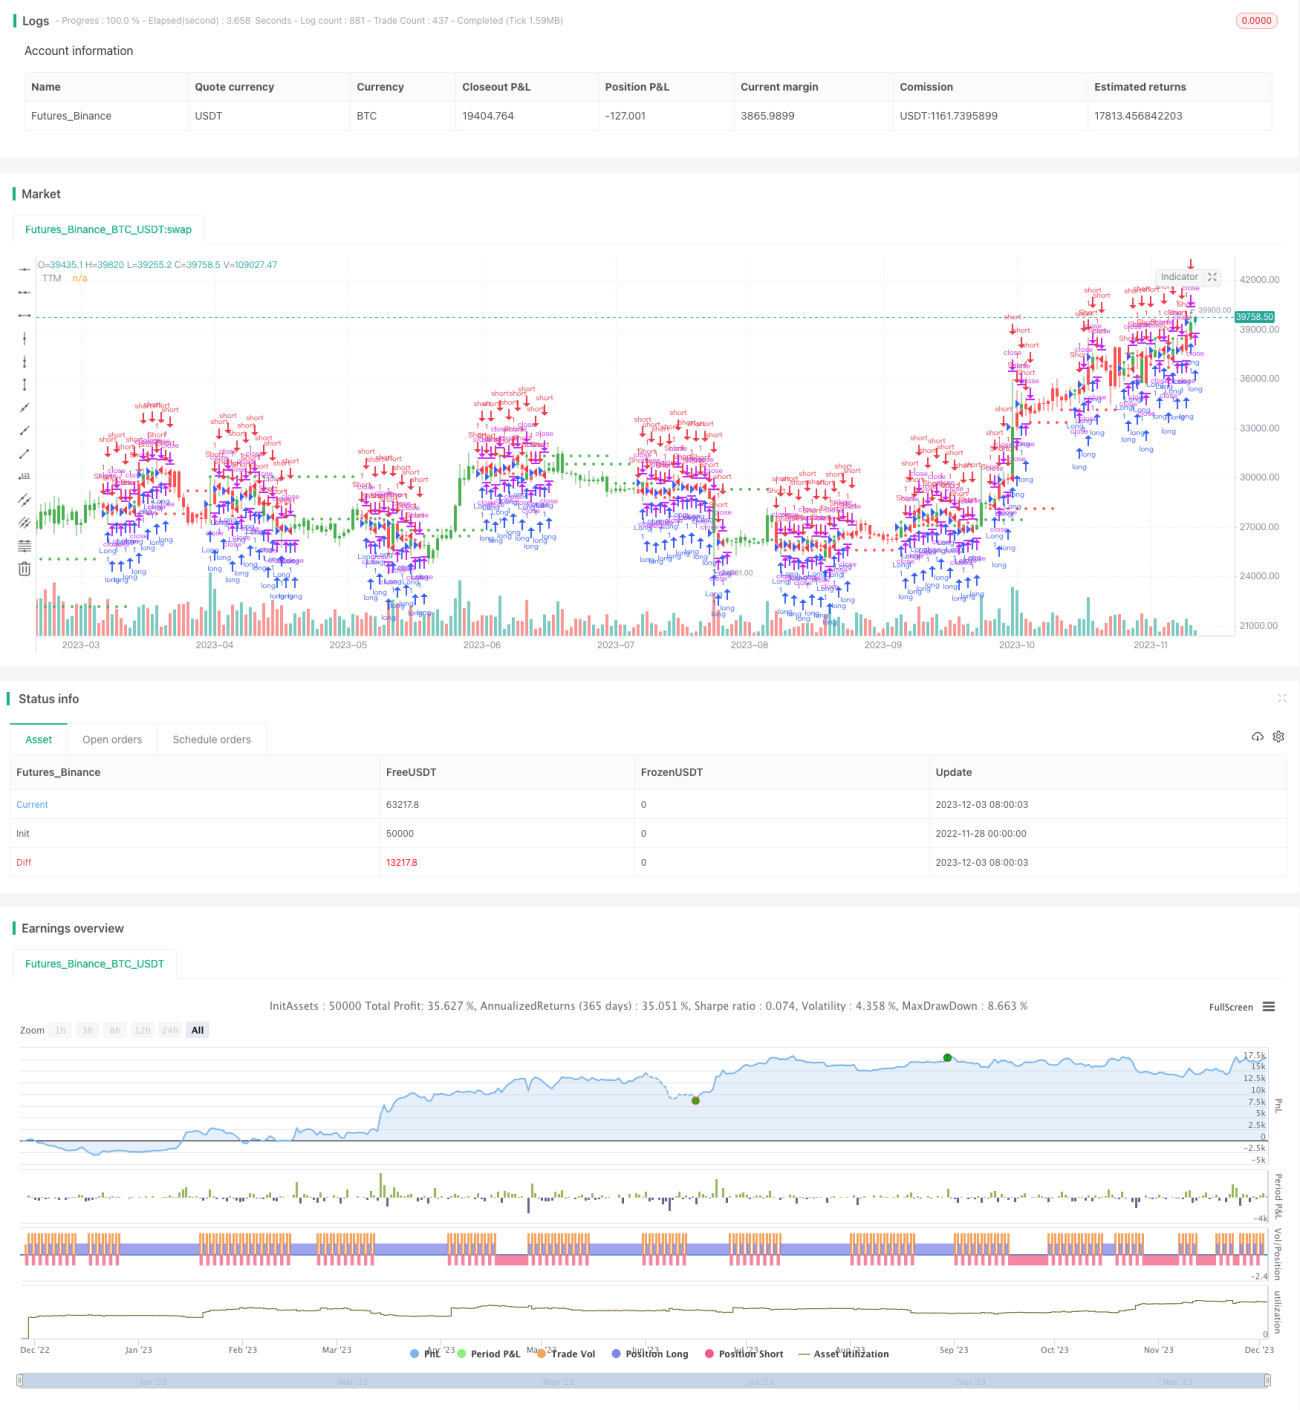
Task: Collapse the Indicator panel using expand icon
Action: pyautogui.click(x=1212, y=277)
